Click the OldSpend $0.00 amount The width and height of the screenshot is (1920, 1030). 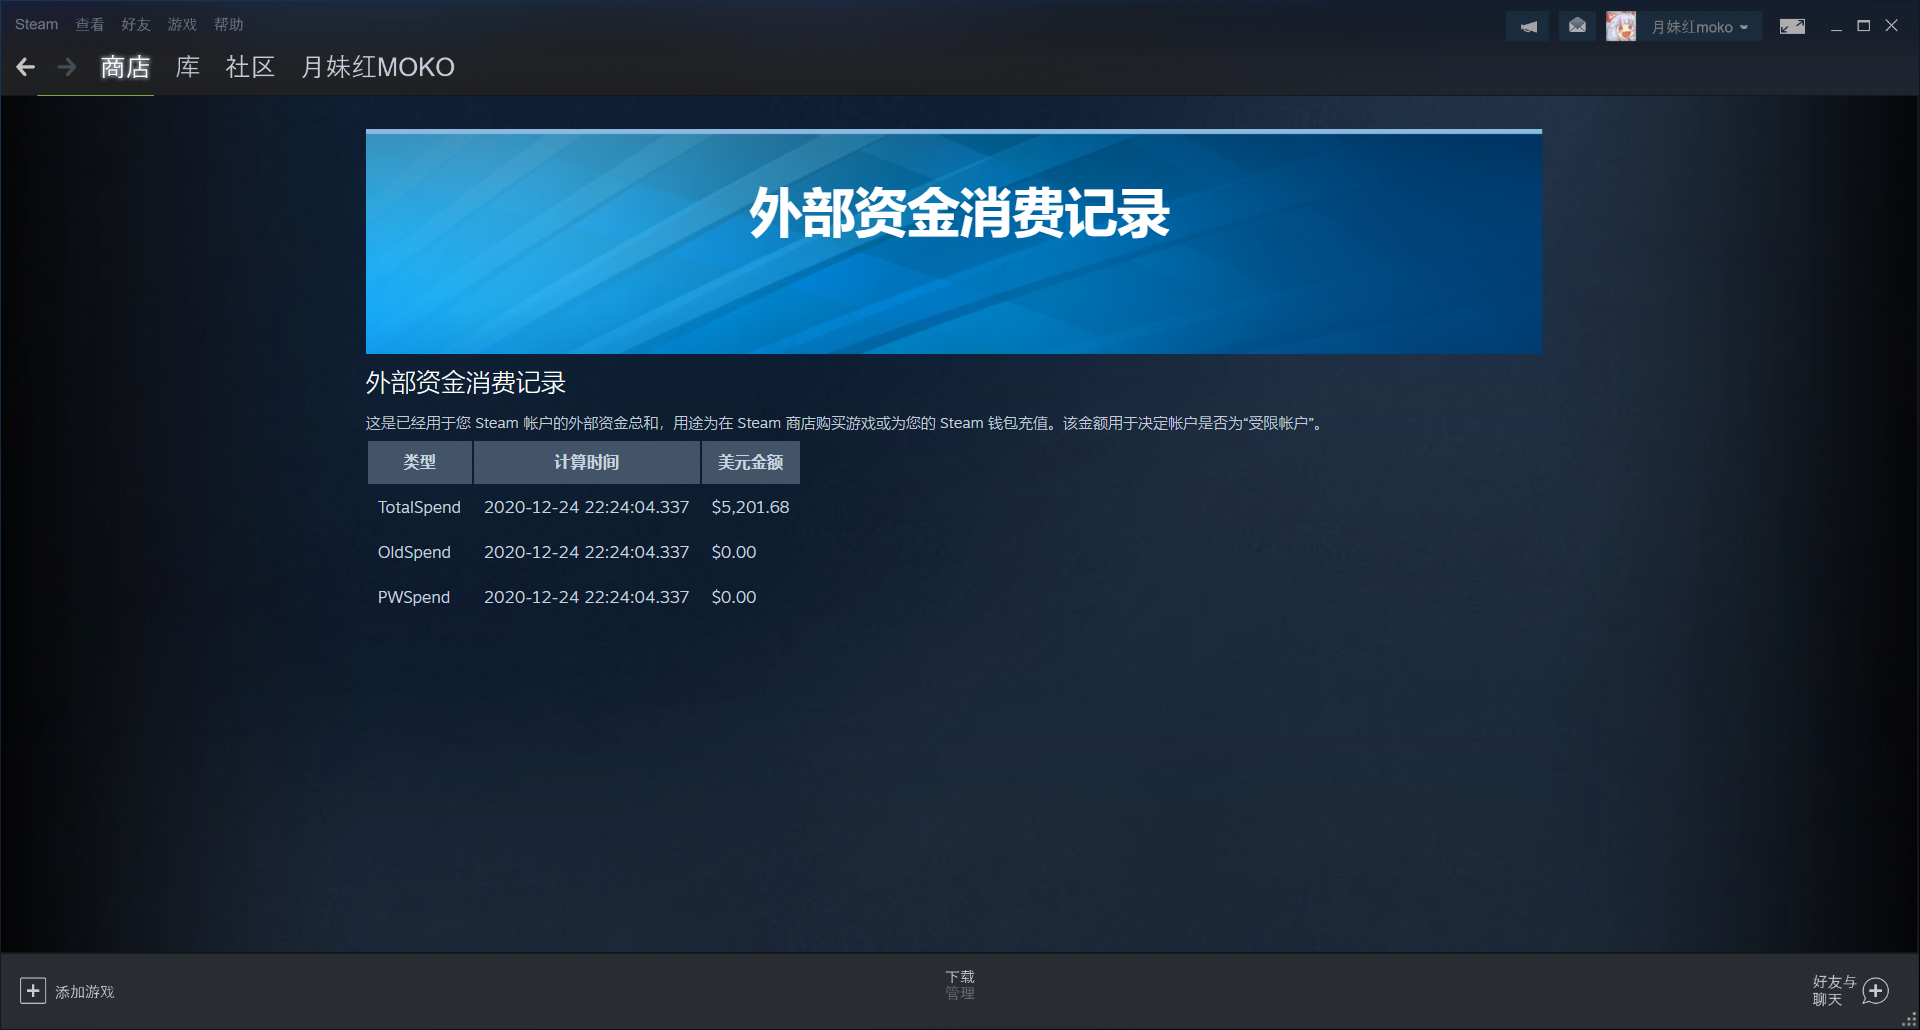734,552
